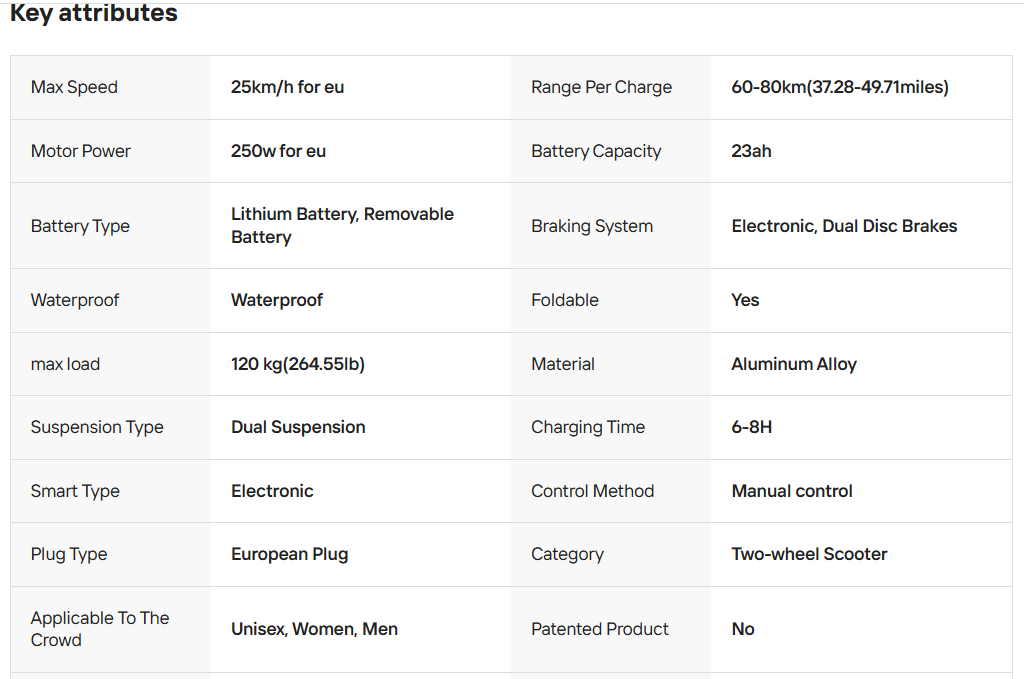1024x679 pixels.
Task: Click the Key attributes heading
Action: 93,12
